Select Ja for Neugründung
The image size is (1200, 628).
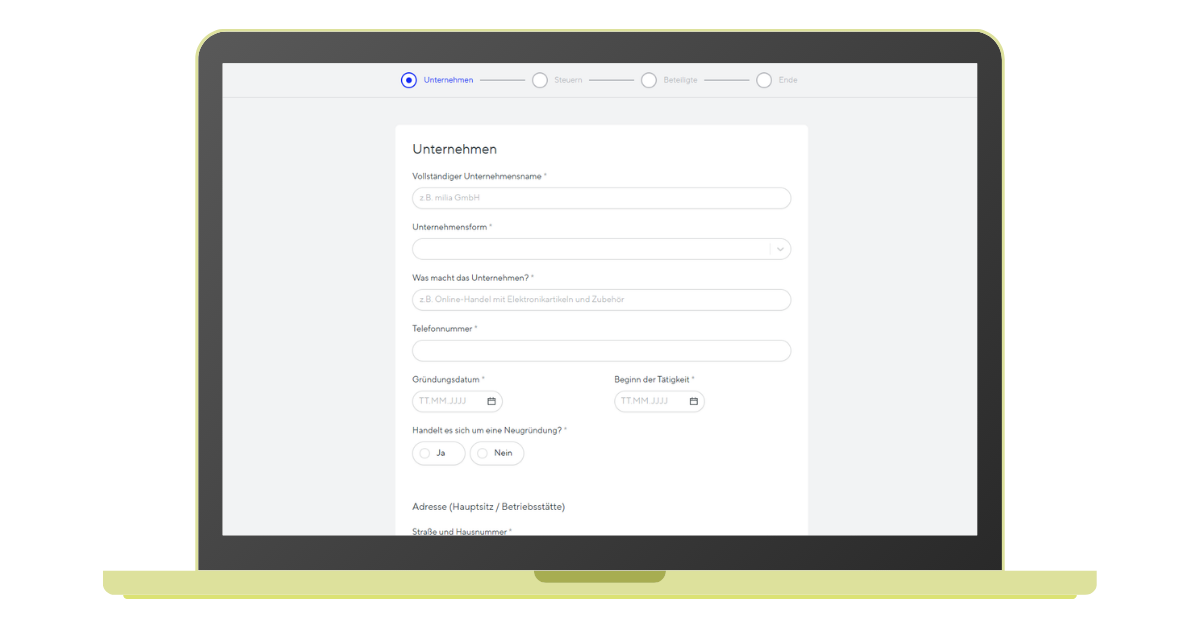[438, 453]
